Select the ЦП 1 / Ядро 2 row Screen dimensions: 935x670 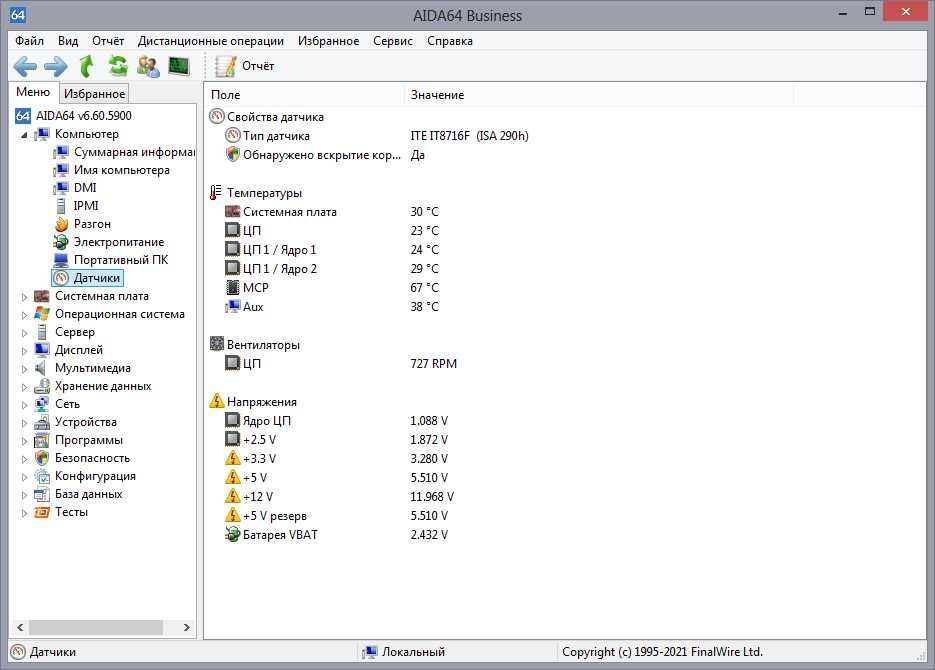pyautogui.click(x=270, y=269)
